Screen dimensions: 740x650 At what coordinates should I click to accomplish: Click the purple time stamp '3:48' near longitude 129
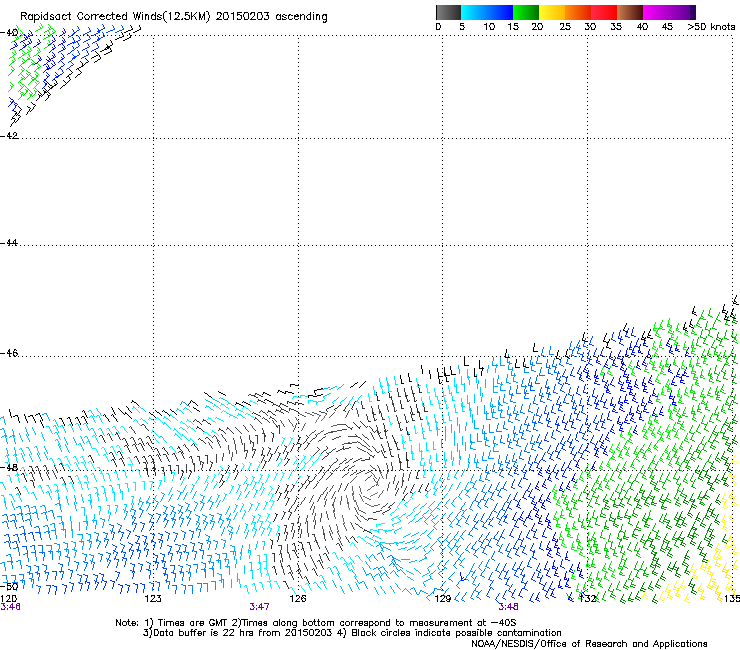click(508, 607)
